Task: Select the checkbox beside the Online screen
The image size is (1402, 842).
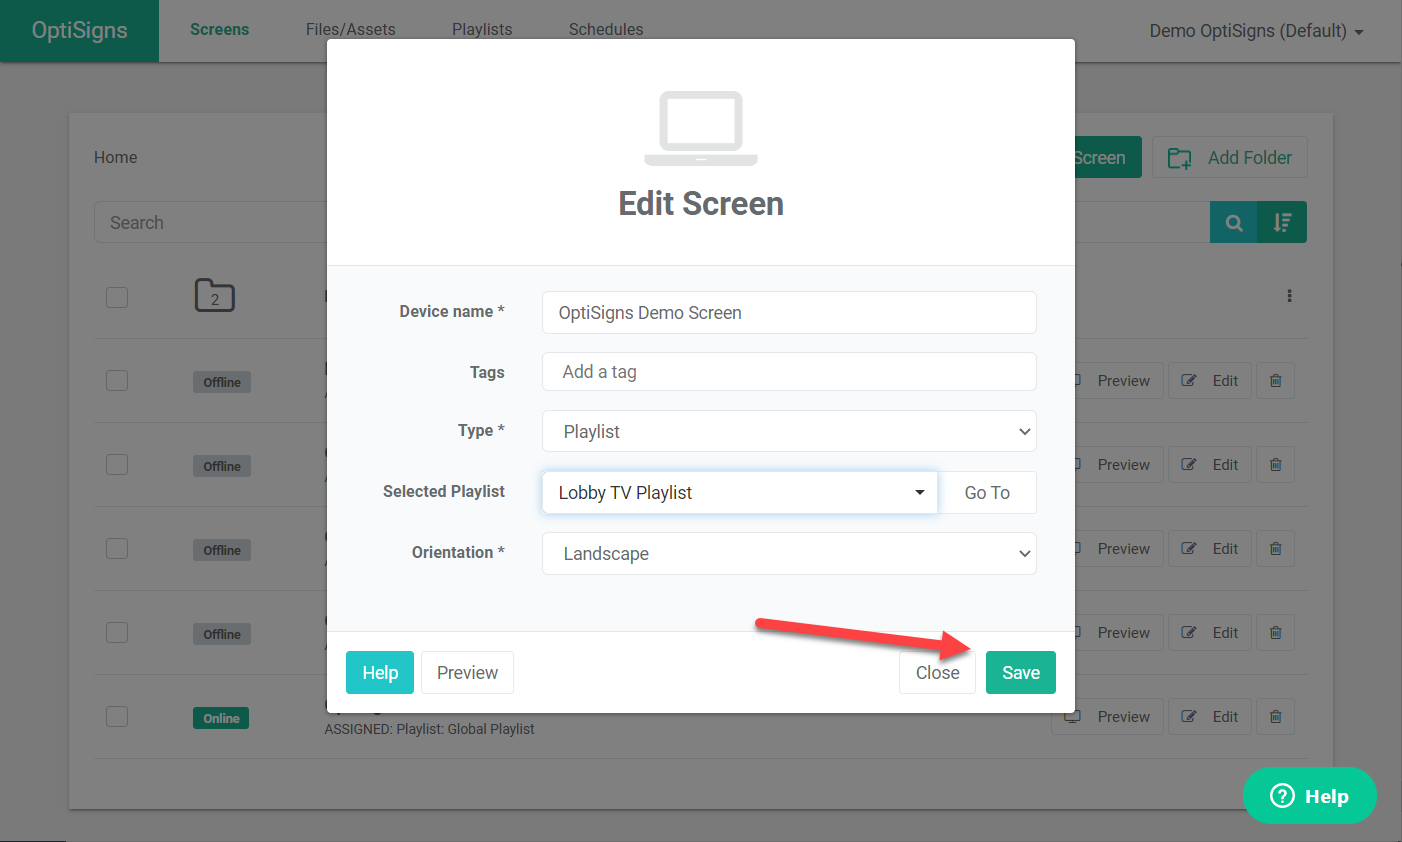Action: point(116,716)
